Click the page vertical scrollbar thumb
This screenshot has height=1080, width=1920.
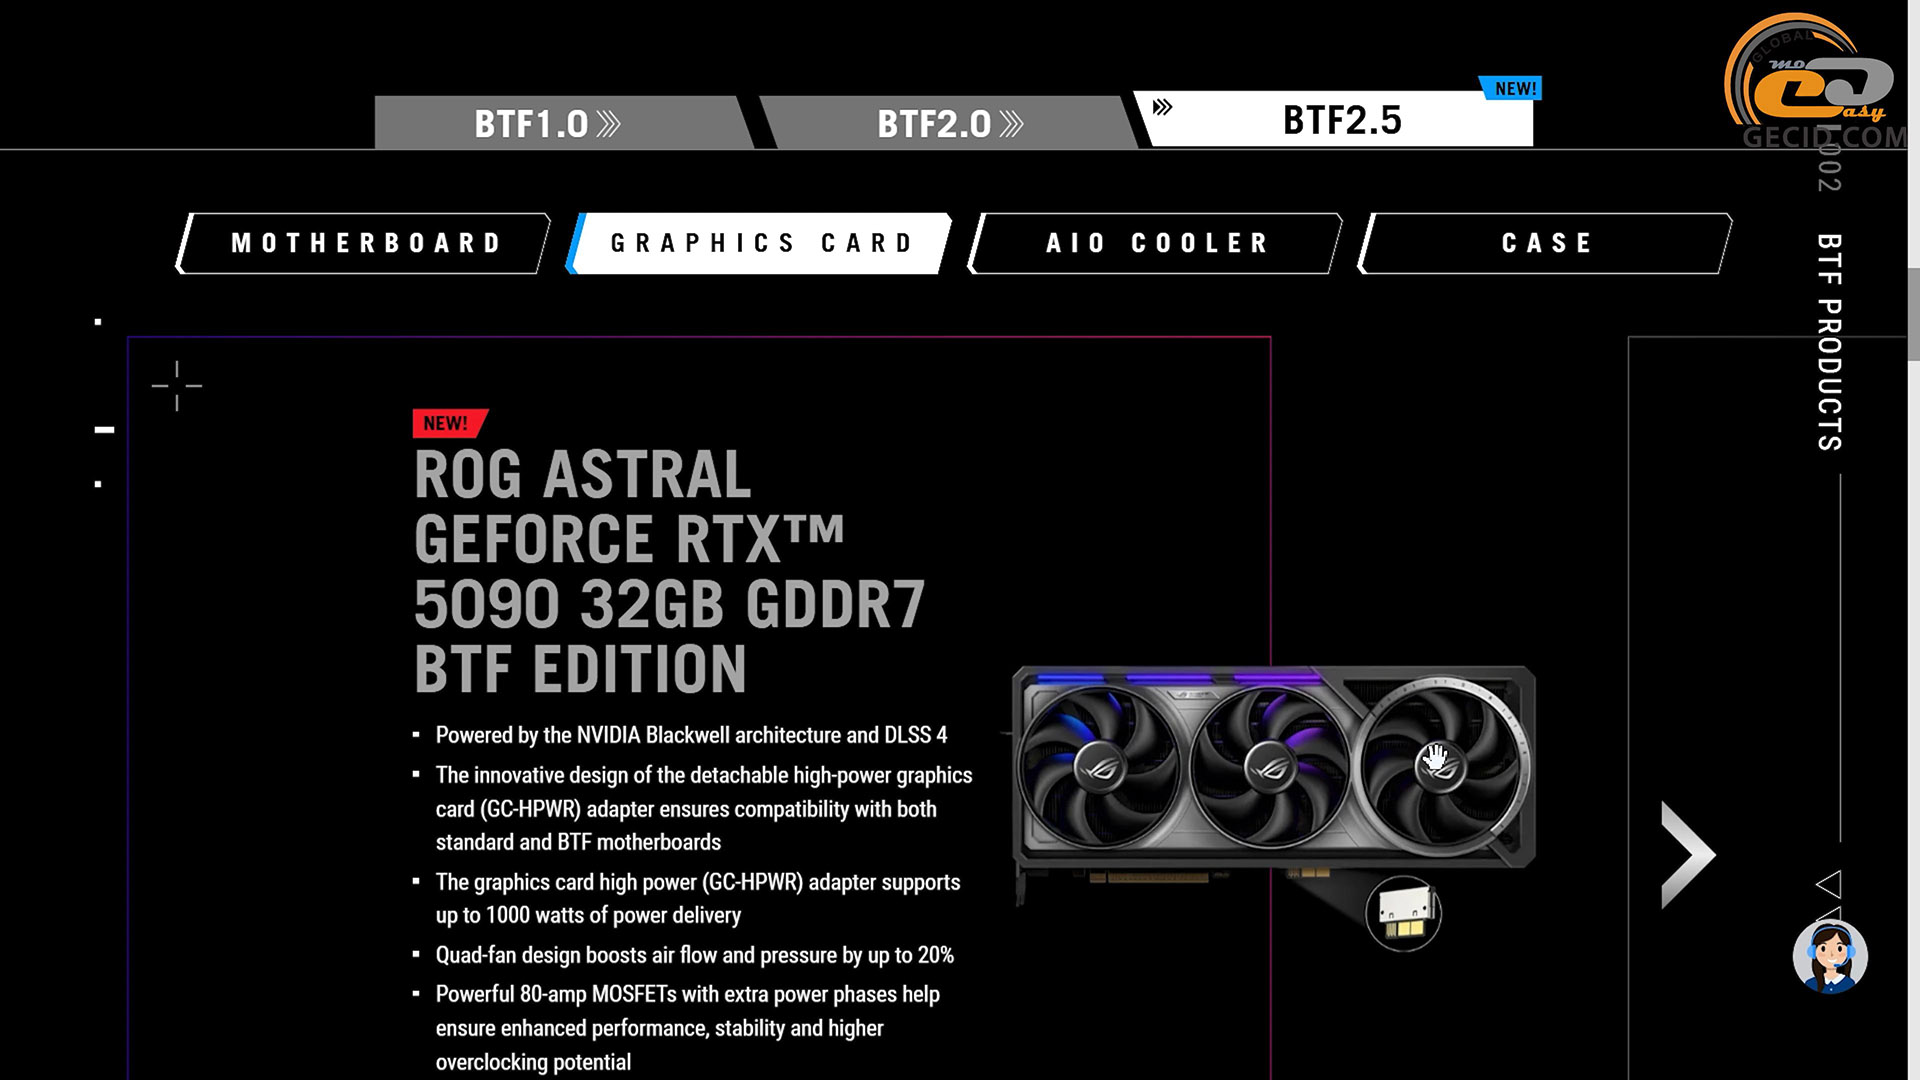click(1913, 315)
